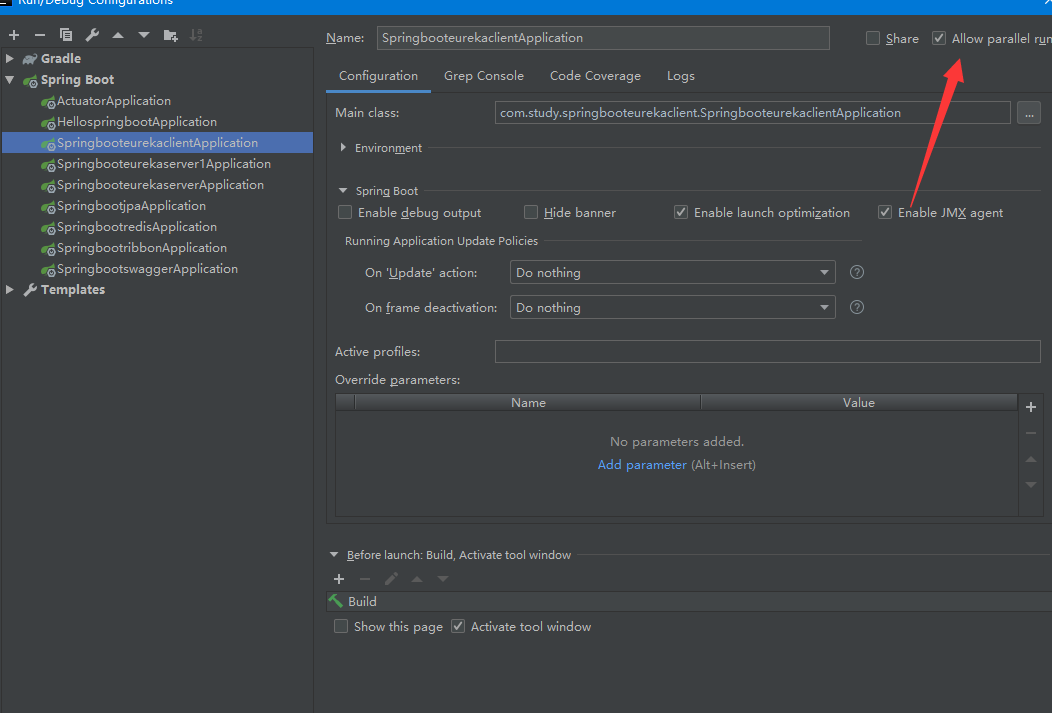Switch to the Configuration tab
The image size is (1052, 713).
tap(378, 76)
